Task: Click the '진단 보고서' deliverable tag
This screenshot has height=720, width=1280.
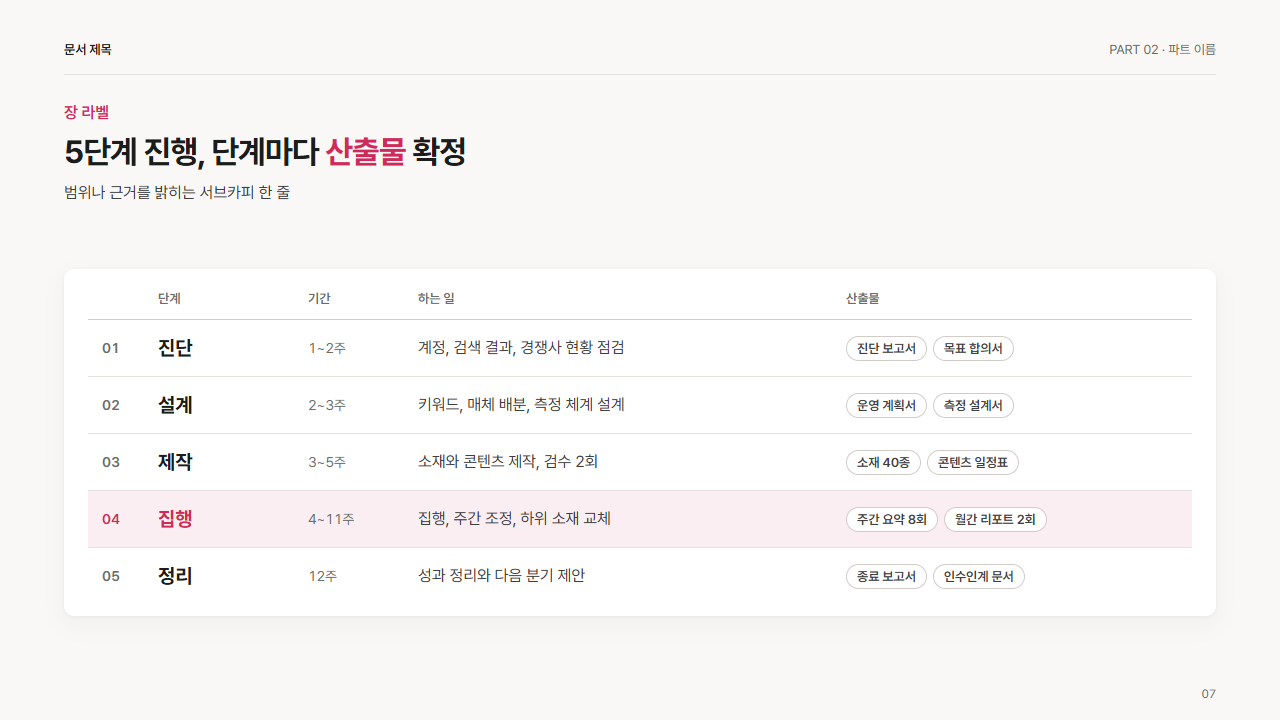Action: [886, 348]
